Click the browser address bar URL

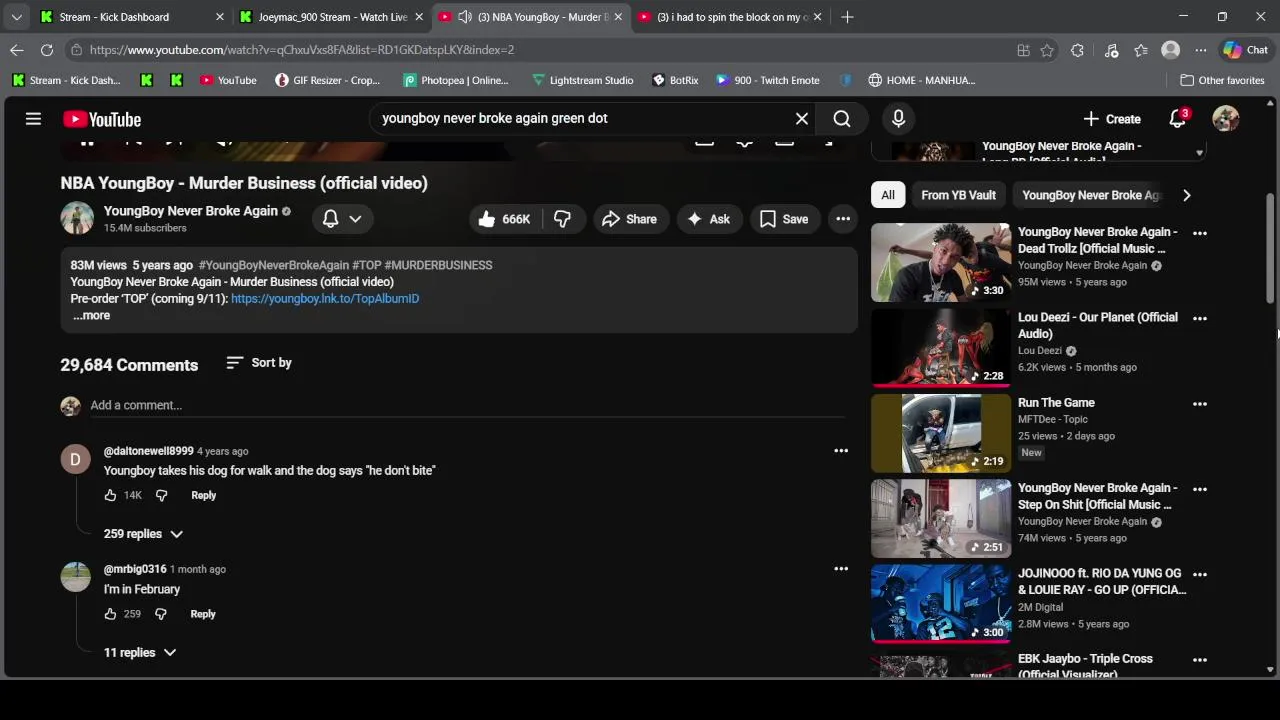(301, 50)
